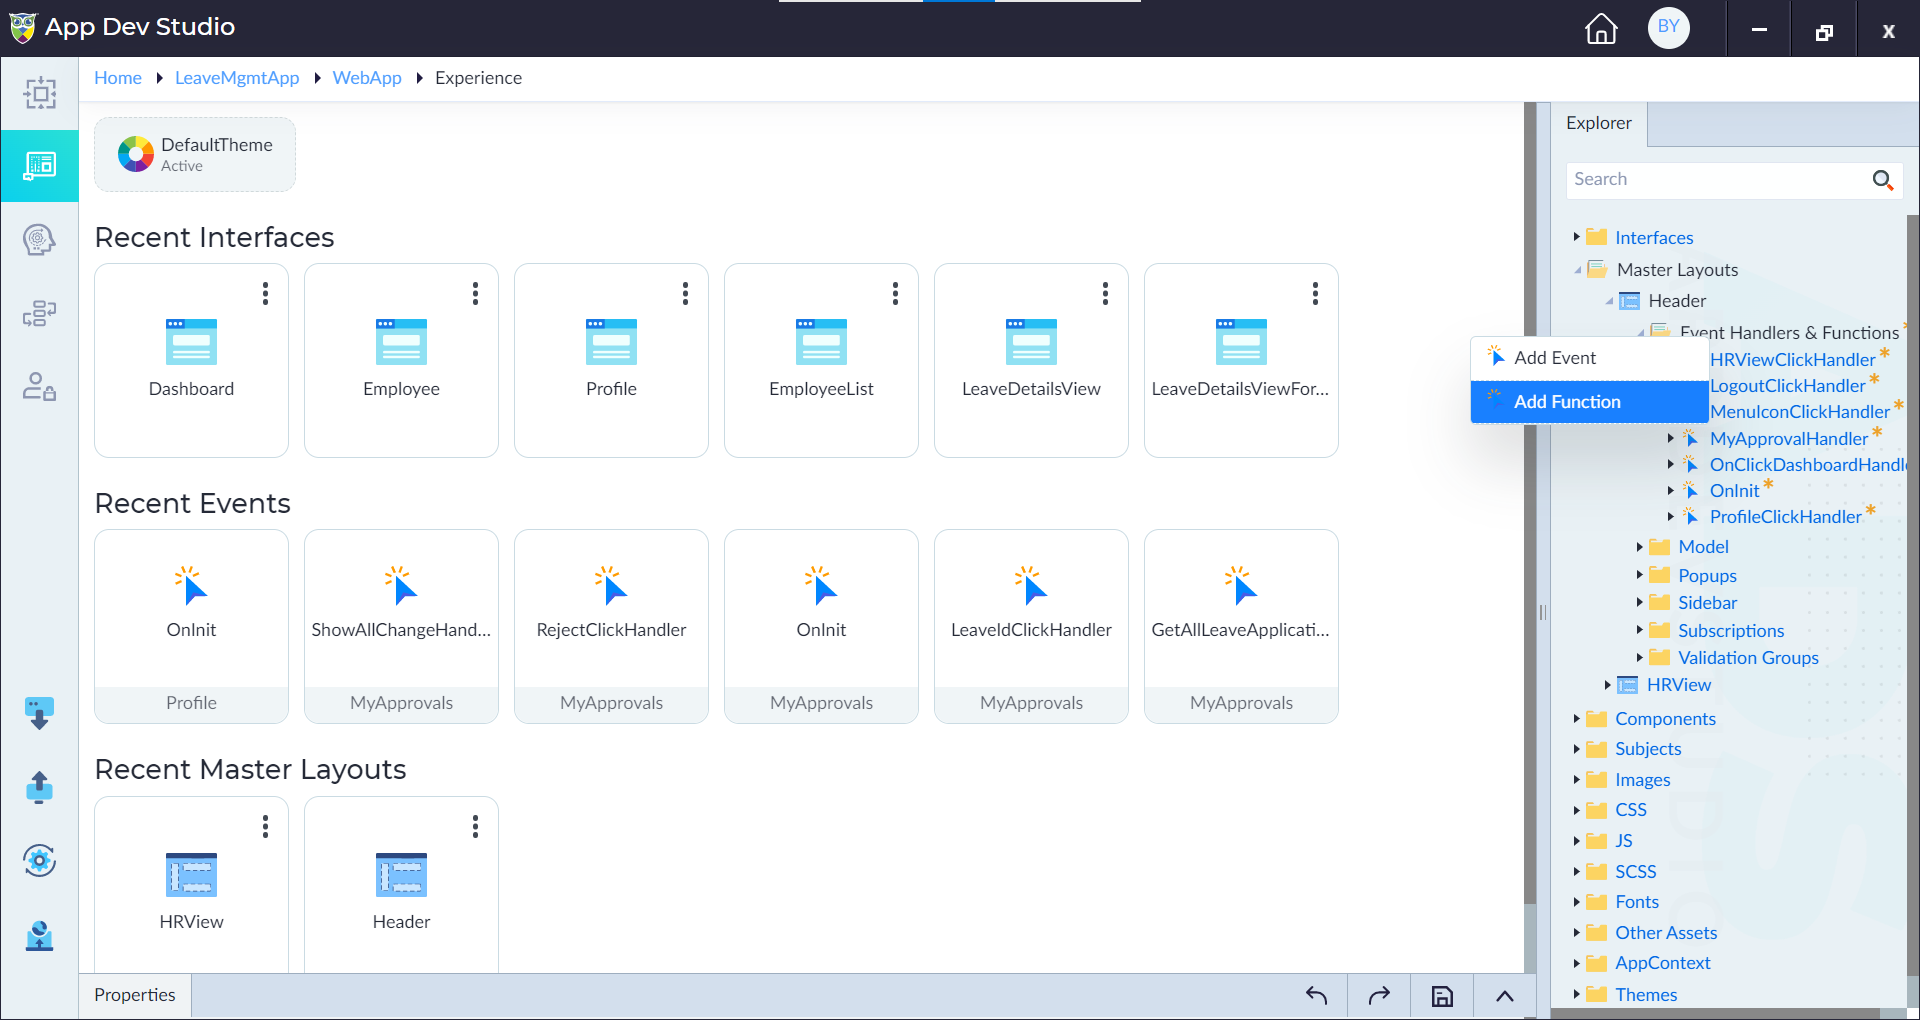Open the BY user avatar menu
This screenshot has height=1020, width=1920.
[x=1668, y=28]
